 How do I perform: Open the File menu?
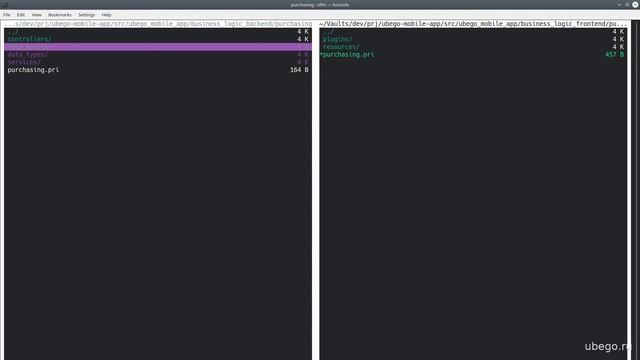pyautogui.click(x=7, y=15)
